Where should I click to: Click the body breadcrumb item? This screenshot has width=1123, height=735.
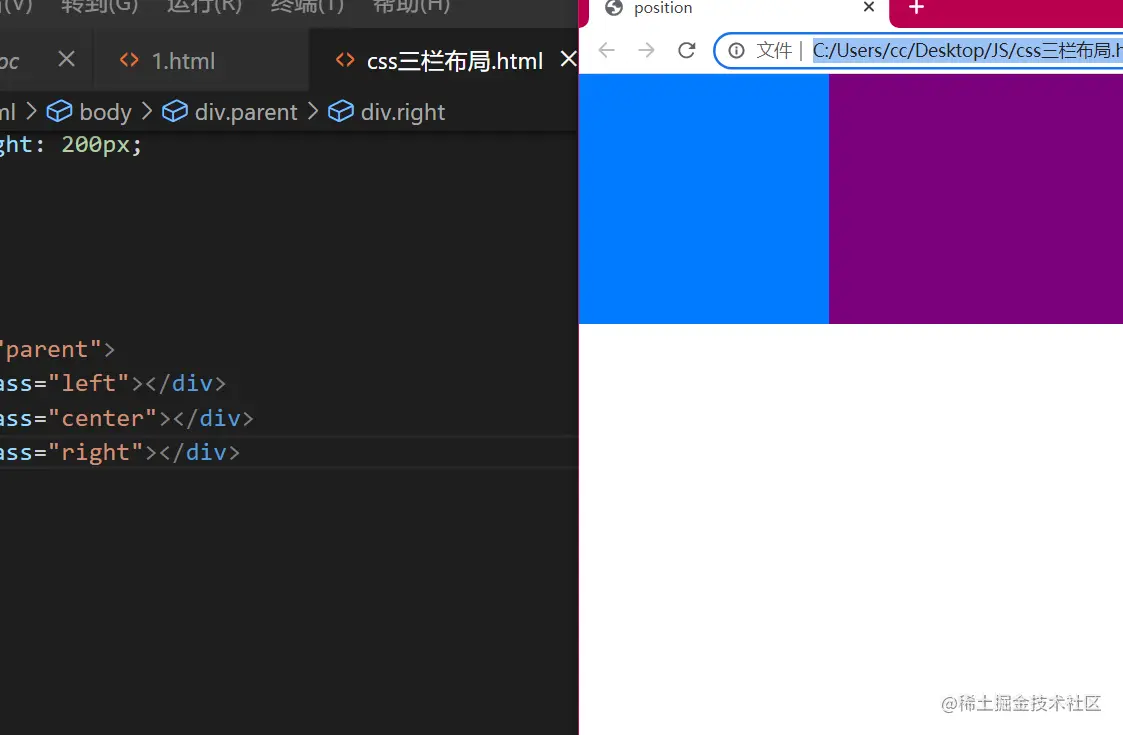[105, 112]
